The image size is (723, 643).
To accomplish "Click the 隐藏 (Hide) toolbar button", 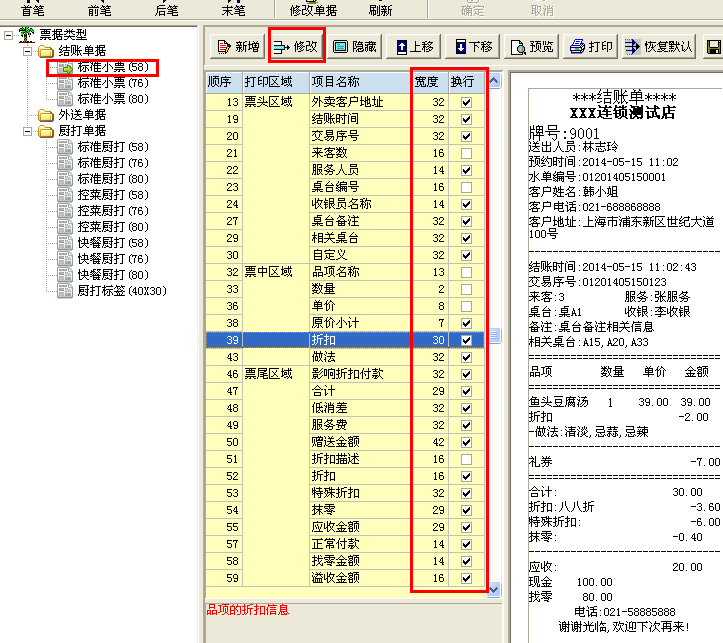I will point(355,46).
